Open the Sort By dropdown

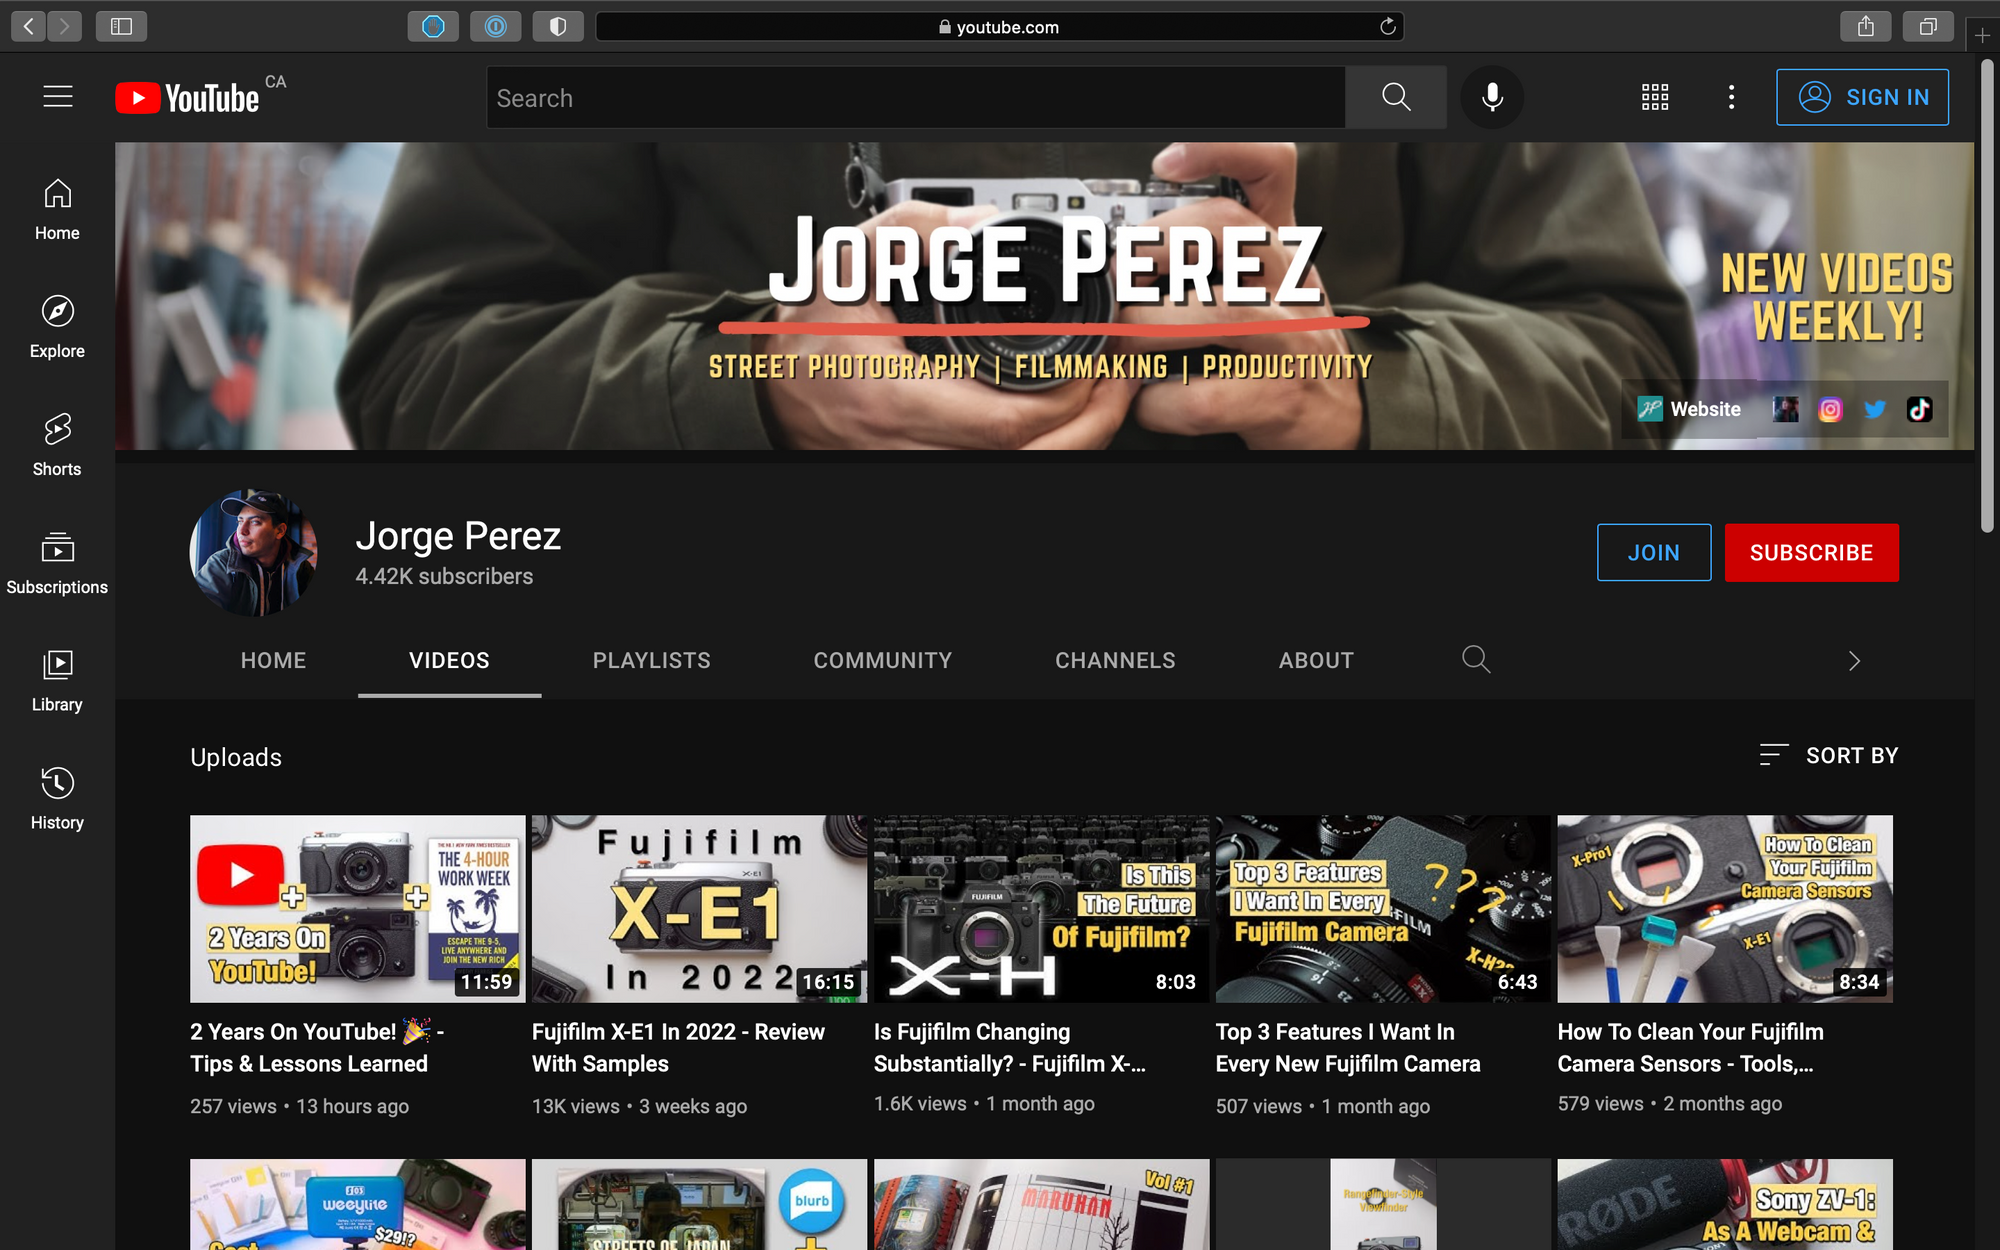[1829, 755]
